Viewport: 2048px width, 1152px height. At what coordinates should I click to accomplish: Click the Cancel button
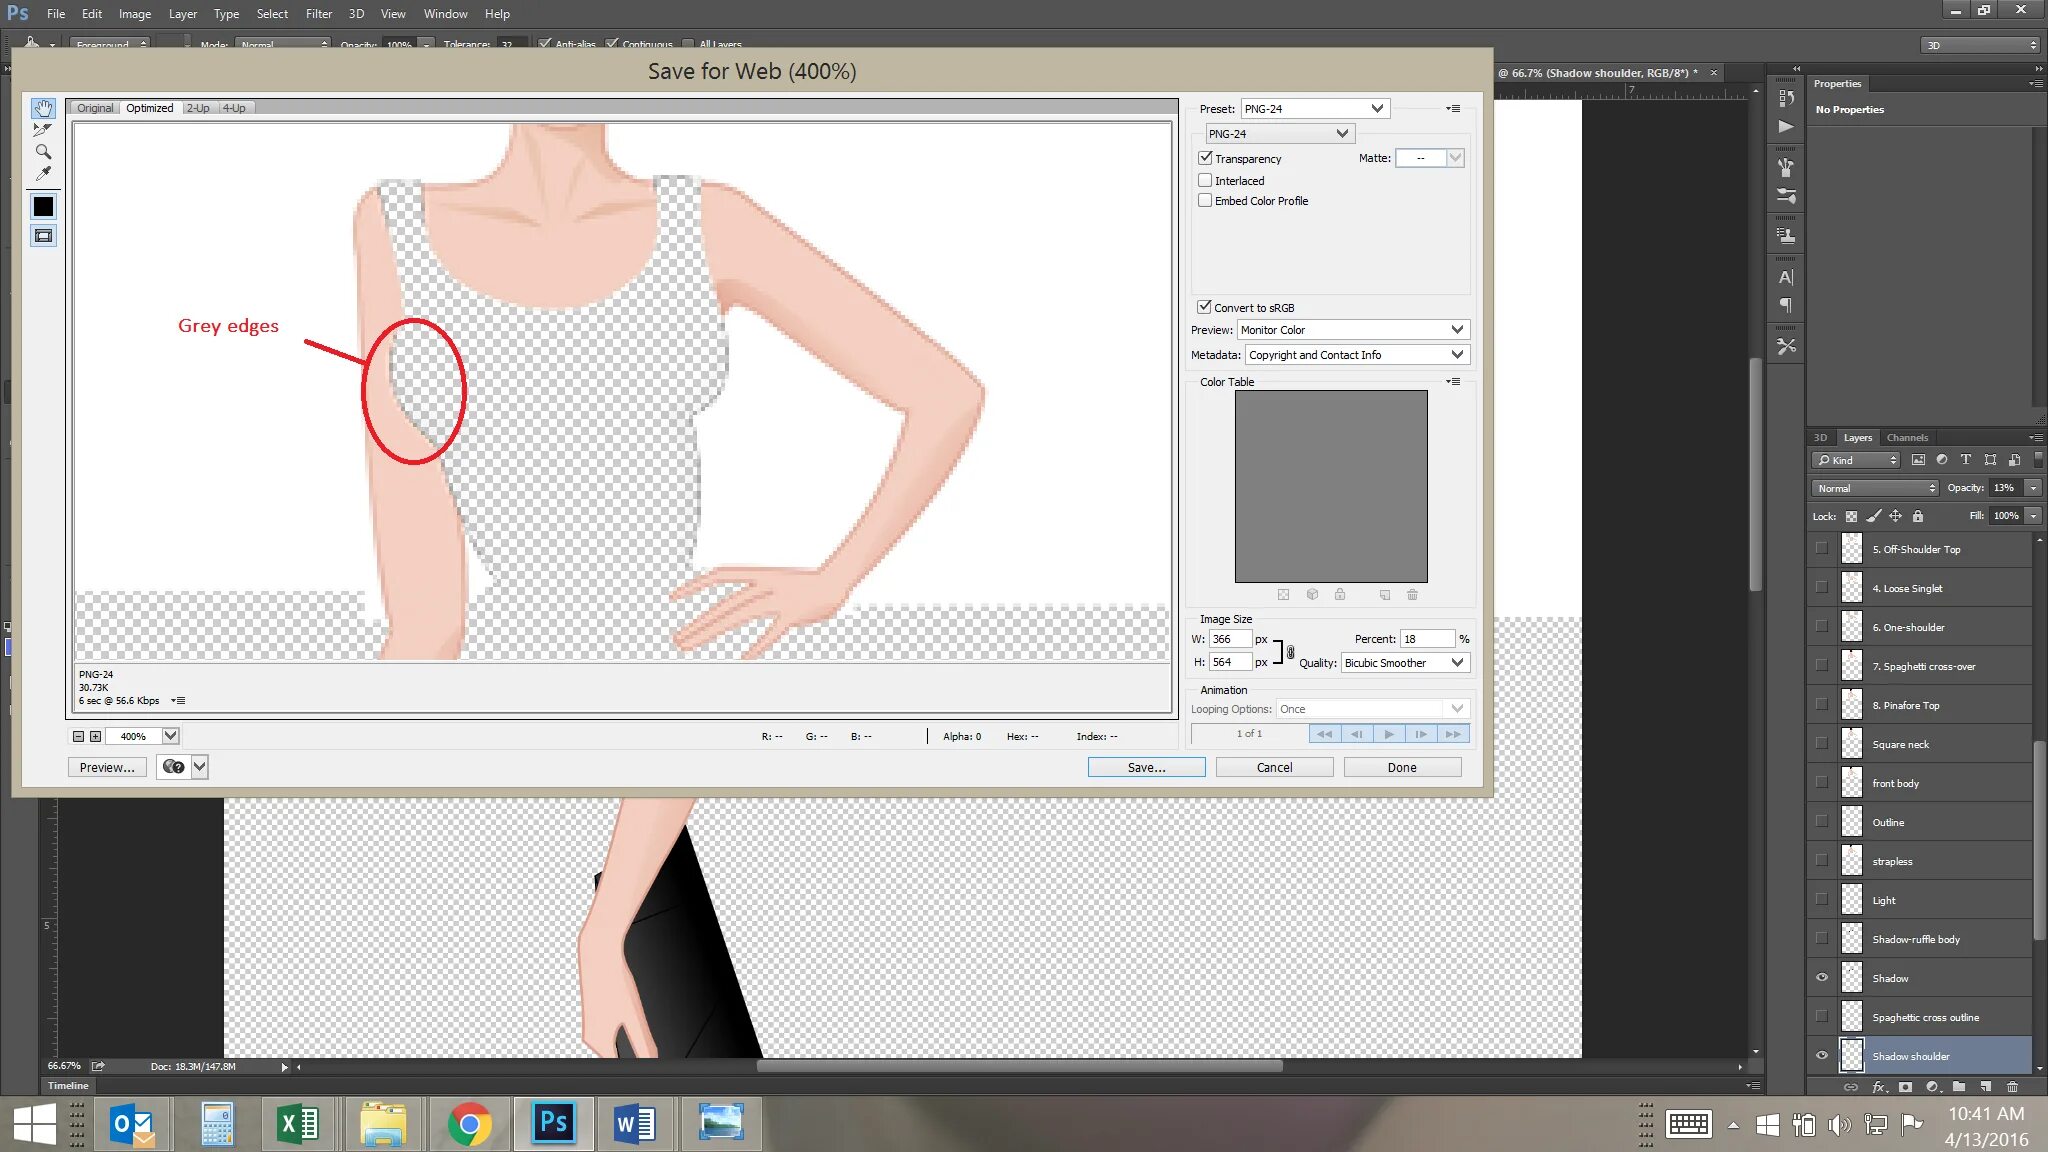[x=1274, y=767]
